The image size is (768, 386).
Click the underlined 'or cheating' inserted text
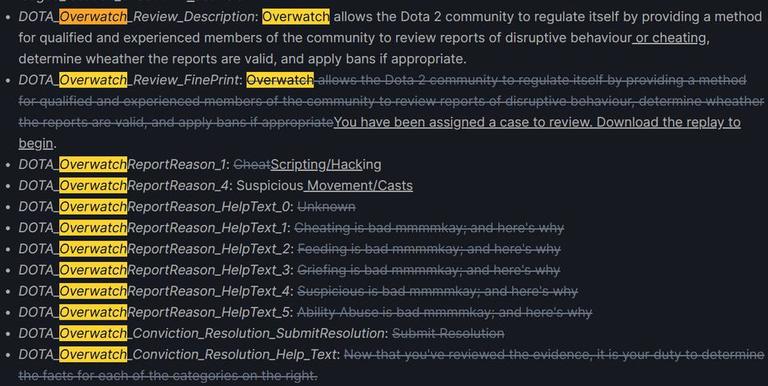click(x=669, y=38)
